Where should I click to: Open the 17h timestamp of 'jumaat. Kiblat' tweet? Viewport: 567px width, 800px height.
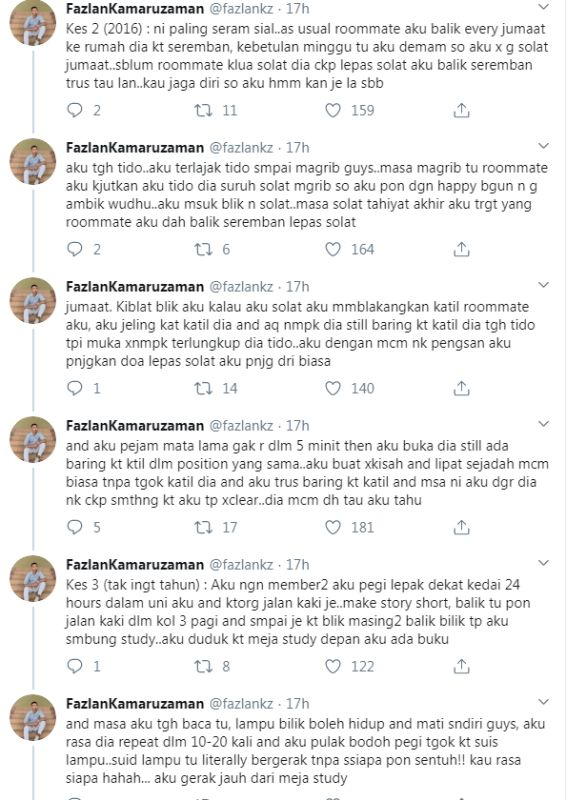[x=298, y=287]
